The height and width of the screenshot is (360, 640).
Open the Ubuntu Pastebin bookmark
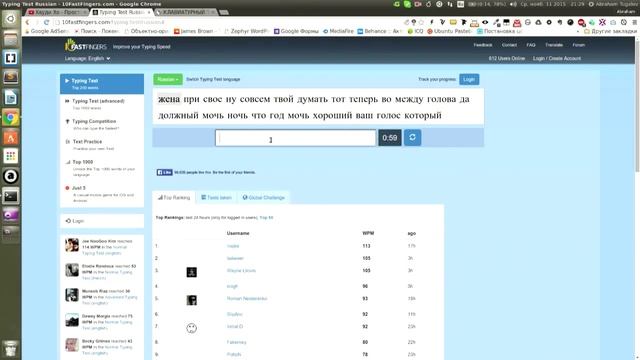coord(449,31)
